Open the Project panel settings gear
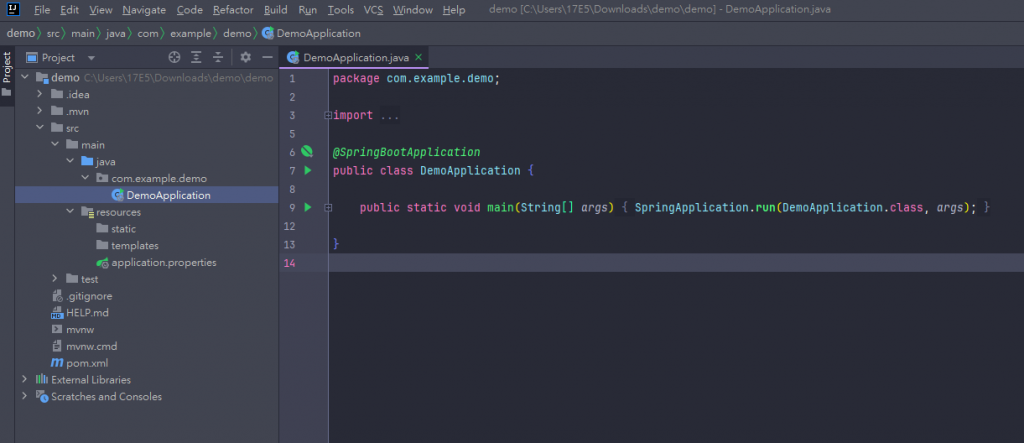The width and height of the screenshot is (1024, 443). coord(246,57)
